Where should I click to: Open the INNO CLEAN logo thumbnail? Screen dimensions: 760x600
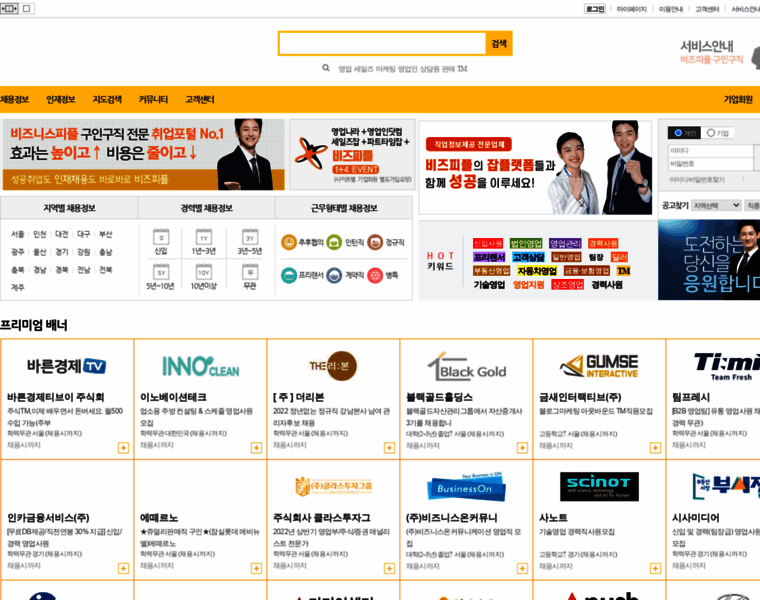tap(200, 366)
